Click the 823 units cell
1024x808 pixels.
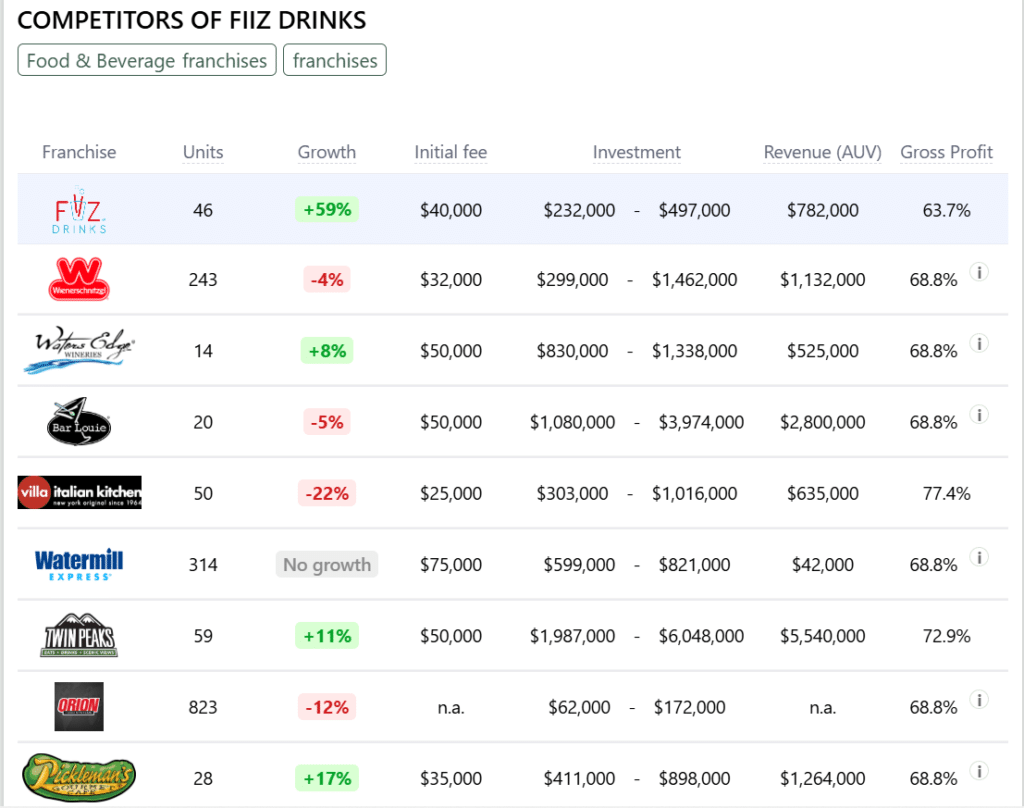point(203,707)
